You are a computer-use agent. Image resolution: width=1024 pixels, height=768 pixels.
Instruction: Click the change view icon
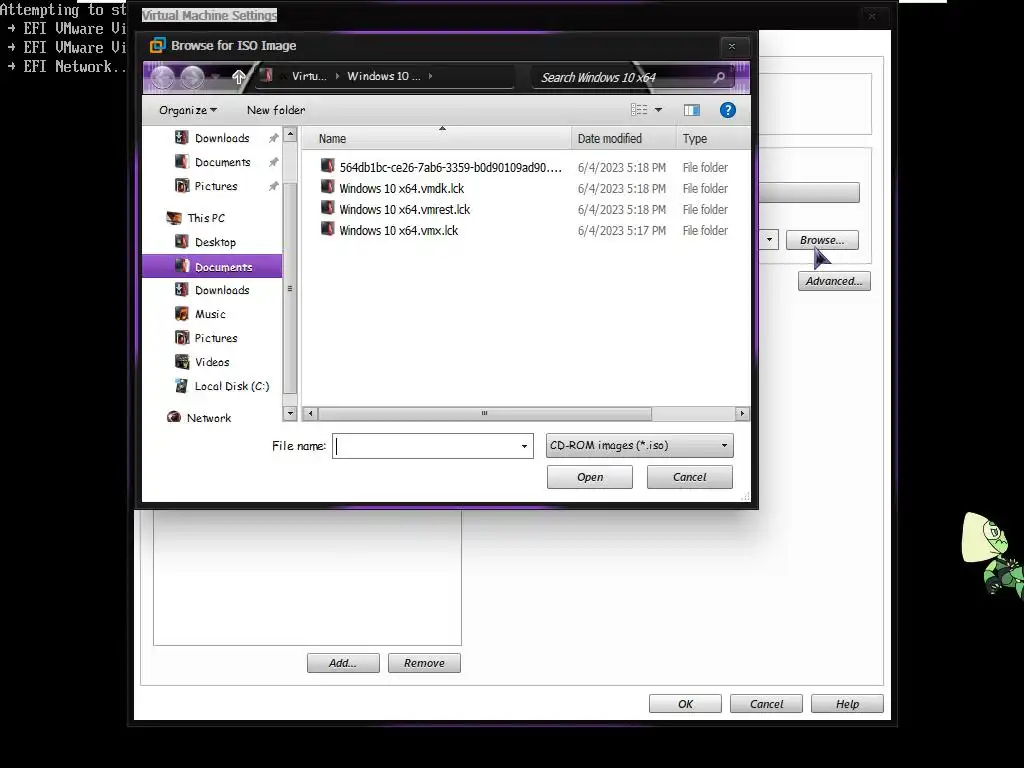click(x=639, y=110)
